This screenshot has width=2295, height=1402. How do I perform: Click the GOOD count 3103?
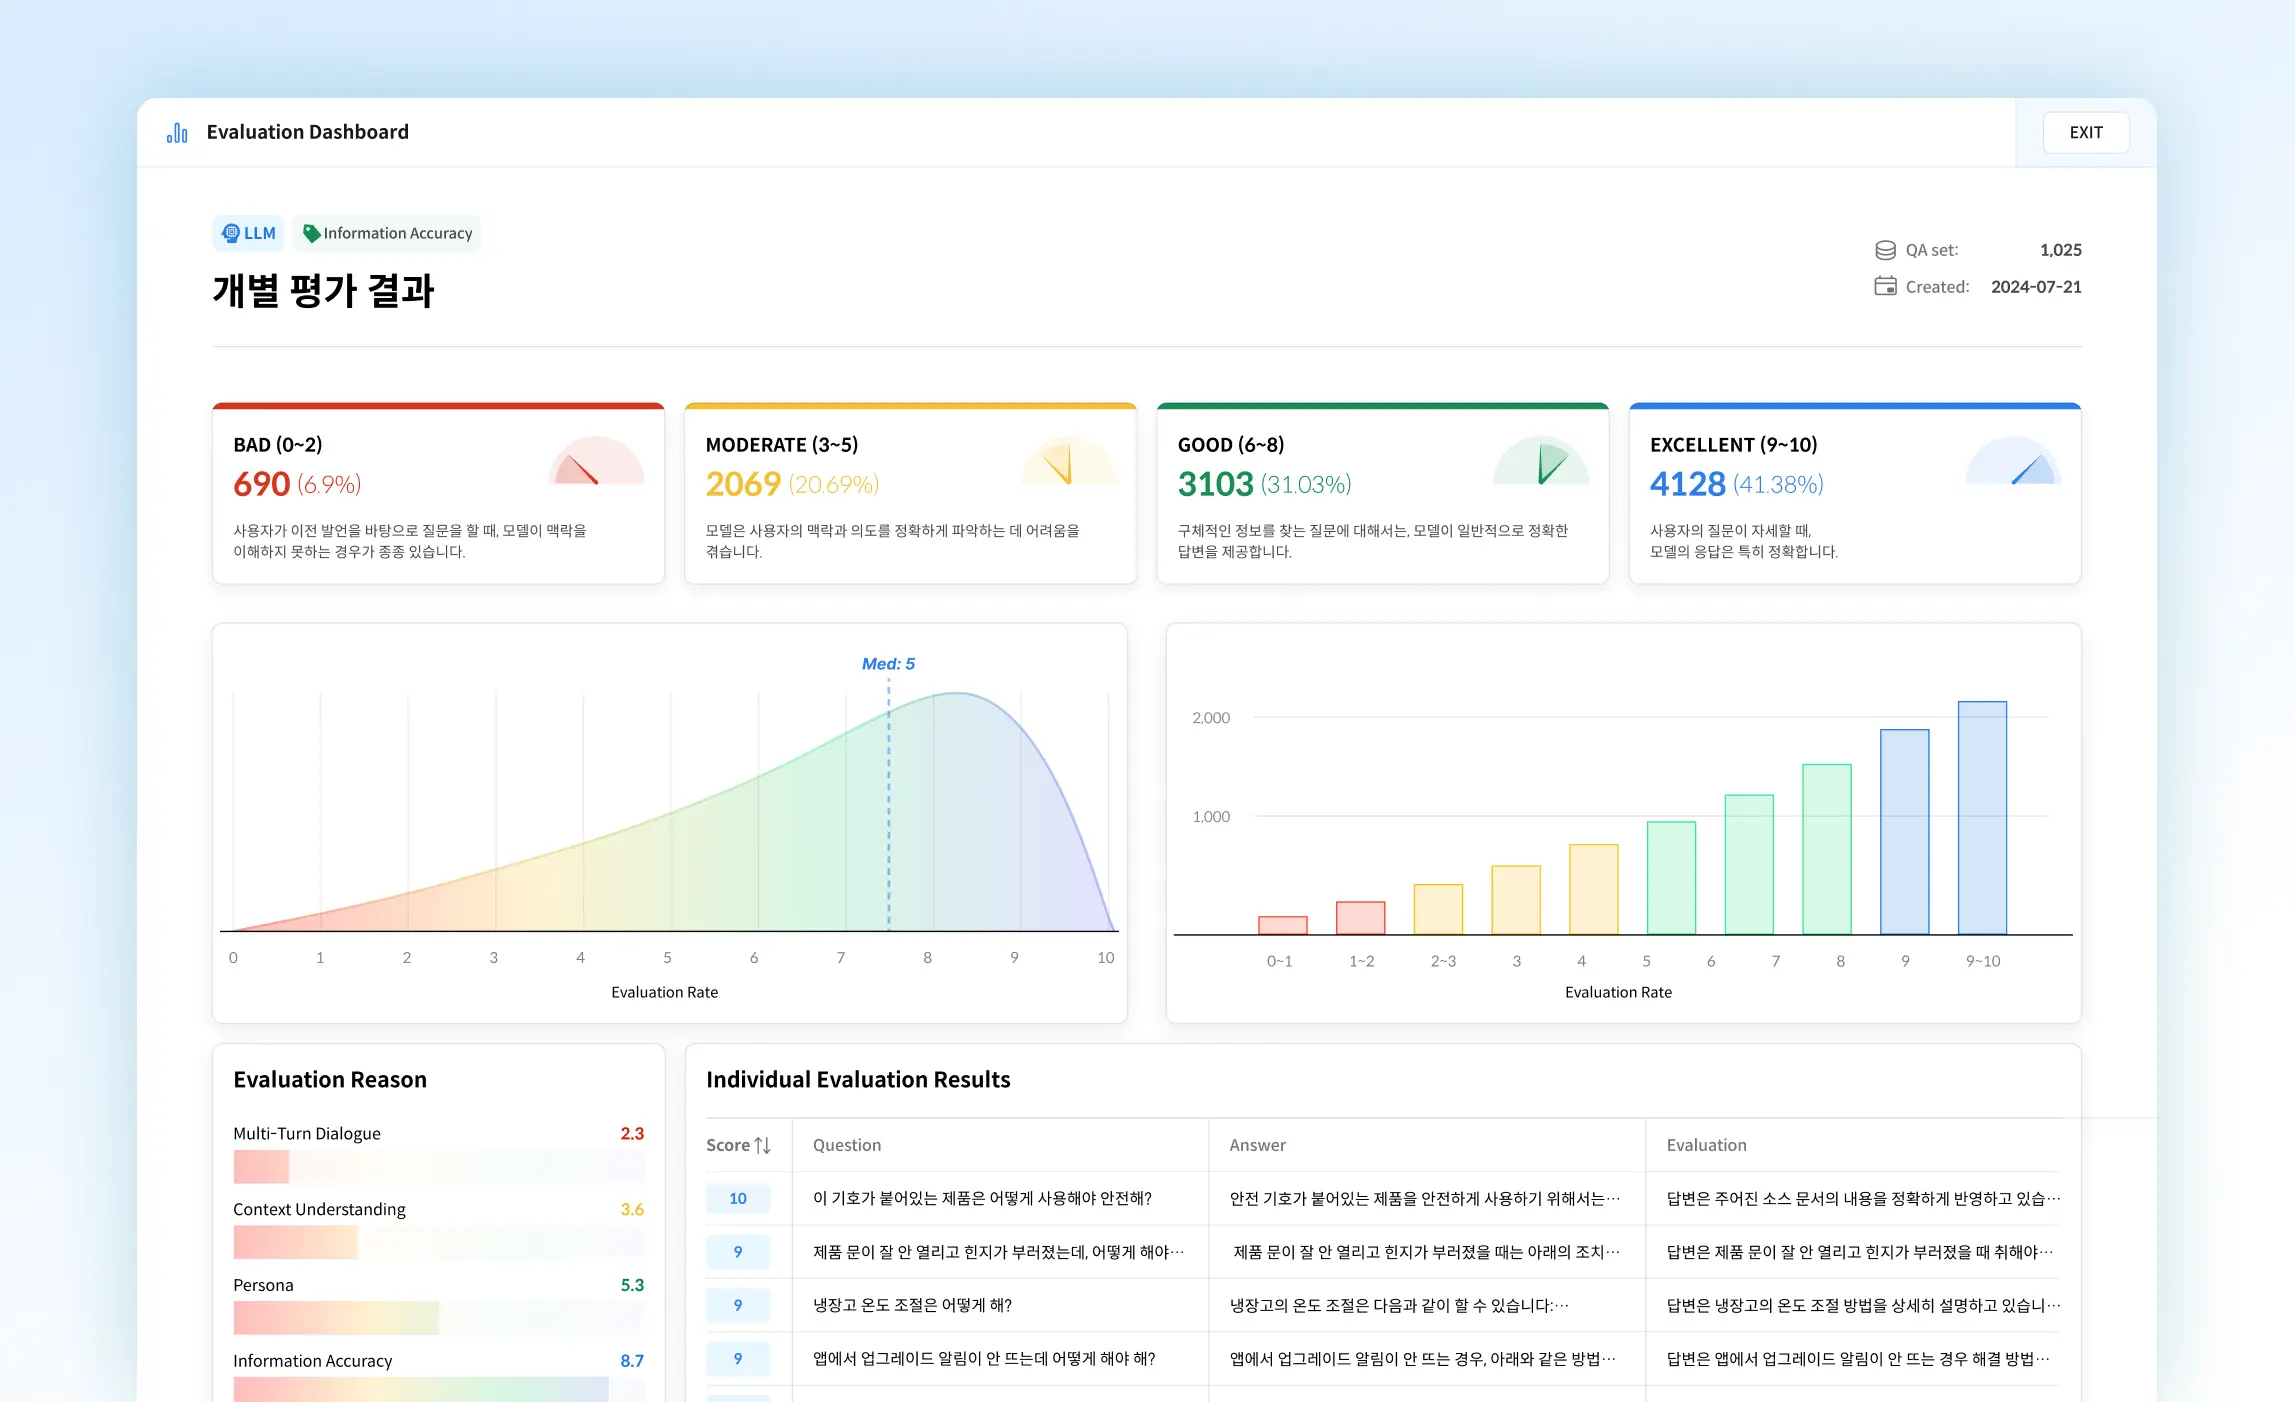(1215, 484)
